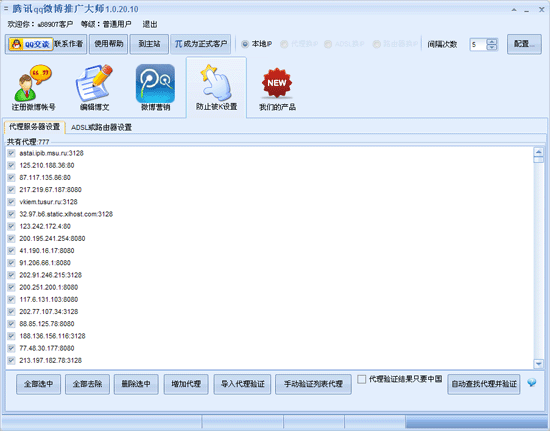The width and height of the screenshot is (550, 431).
Task: Click 手动验证列表代理 button
Action: pos(313,384)
